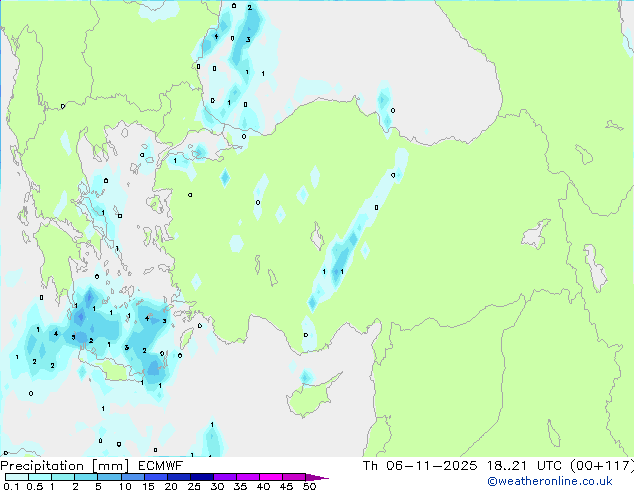Click the legend label '50'
634x490 pixels.
[309, 486]
